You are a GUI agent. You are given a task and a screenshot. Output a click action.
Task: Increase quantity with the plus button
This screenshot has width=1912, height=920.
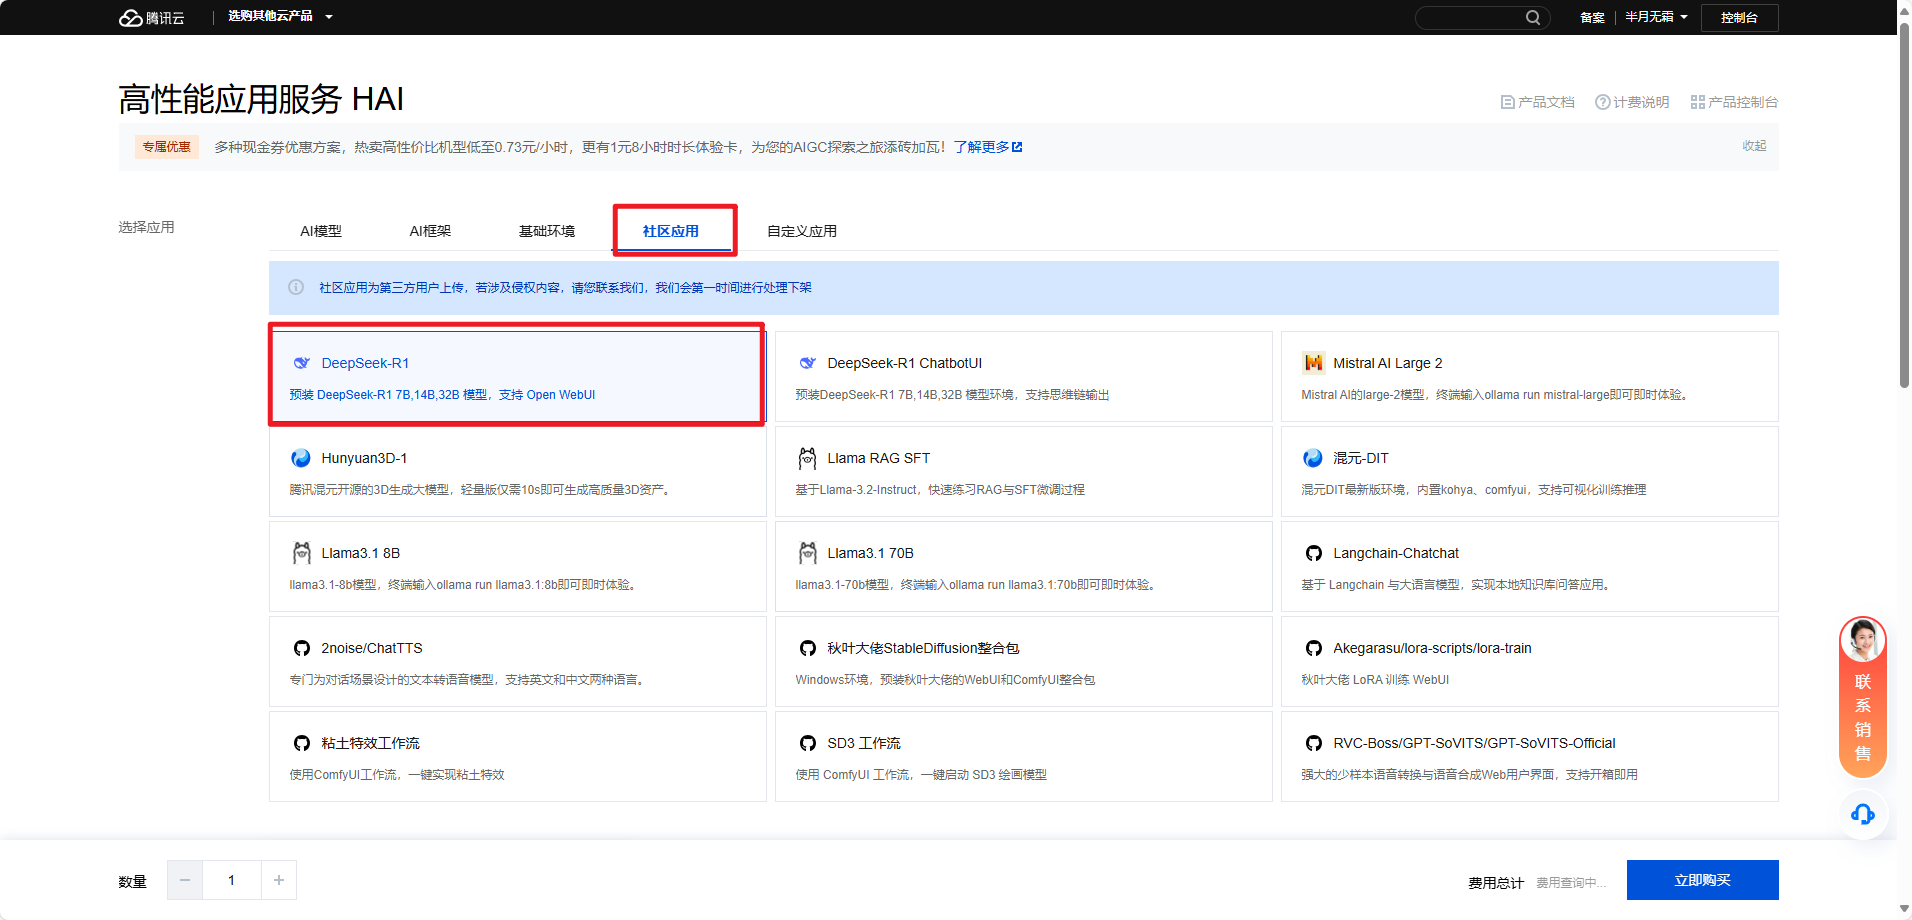pyautogui.click(x=279, y=880)
